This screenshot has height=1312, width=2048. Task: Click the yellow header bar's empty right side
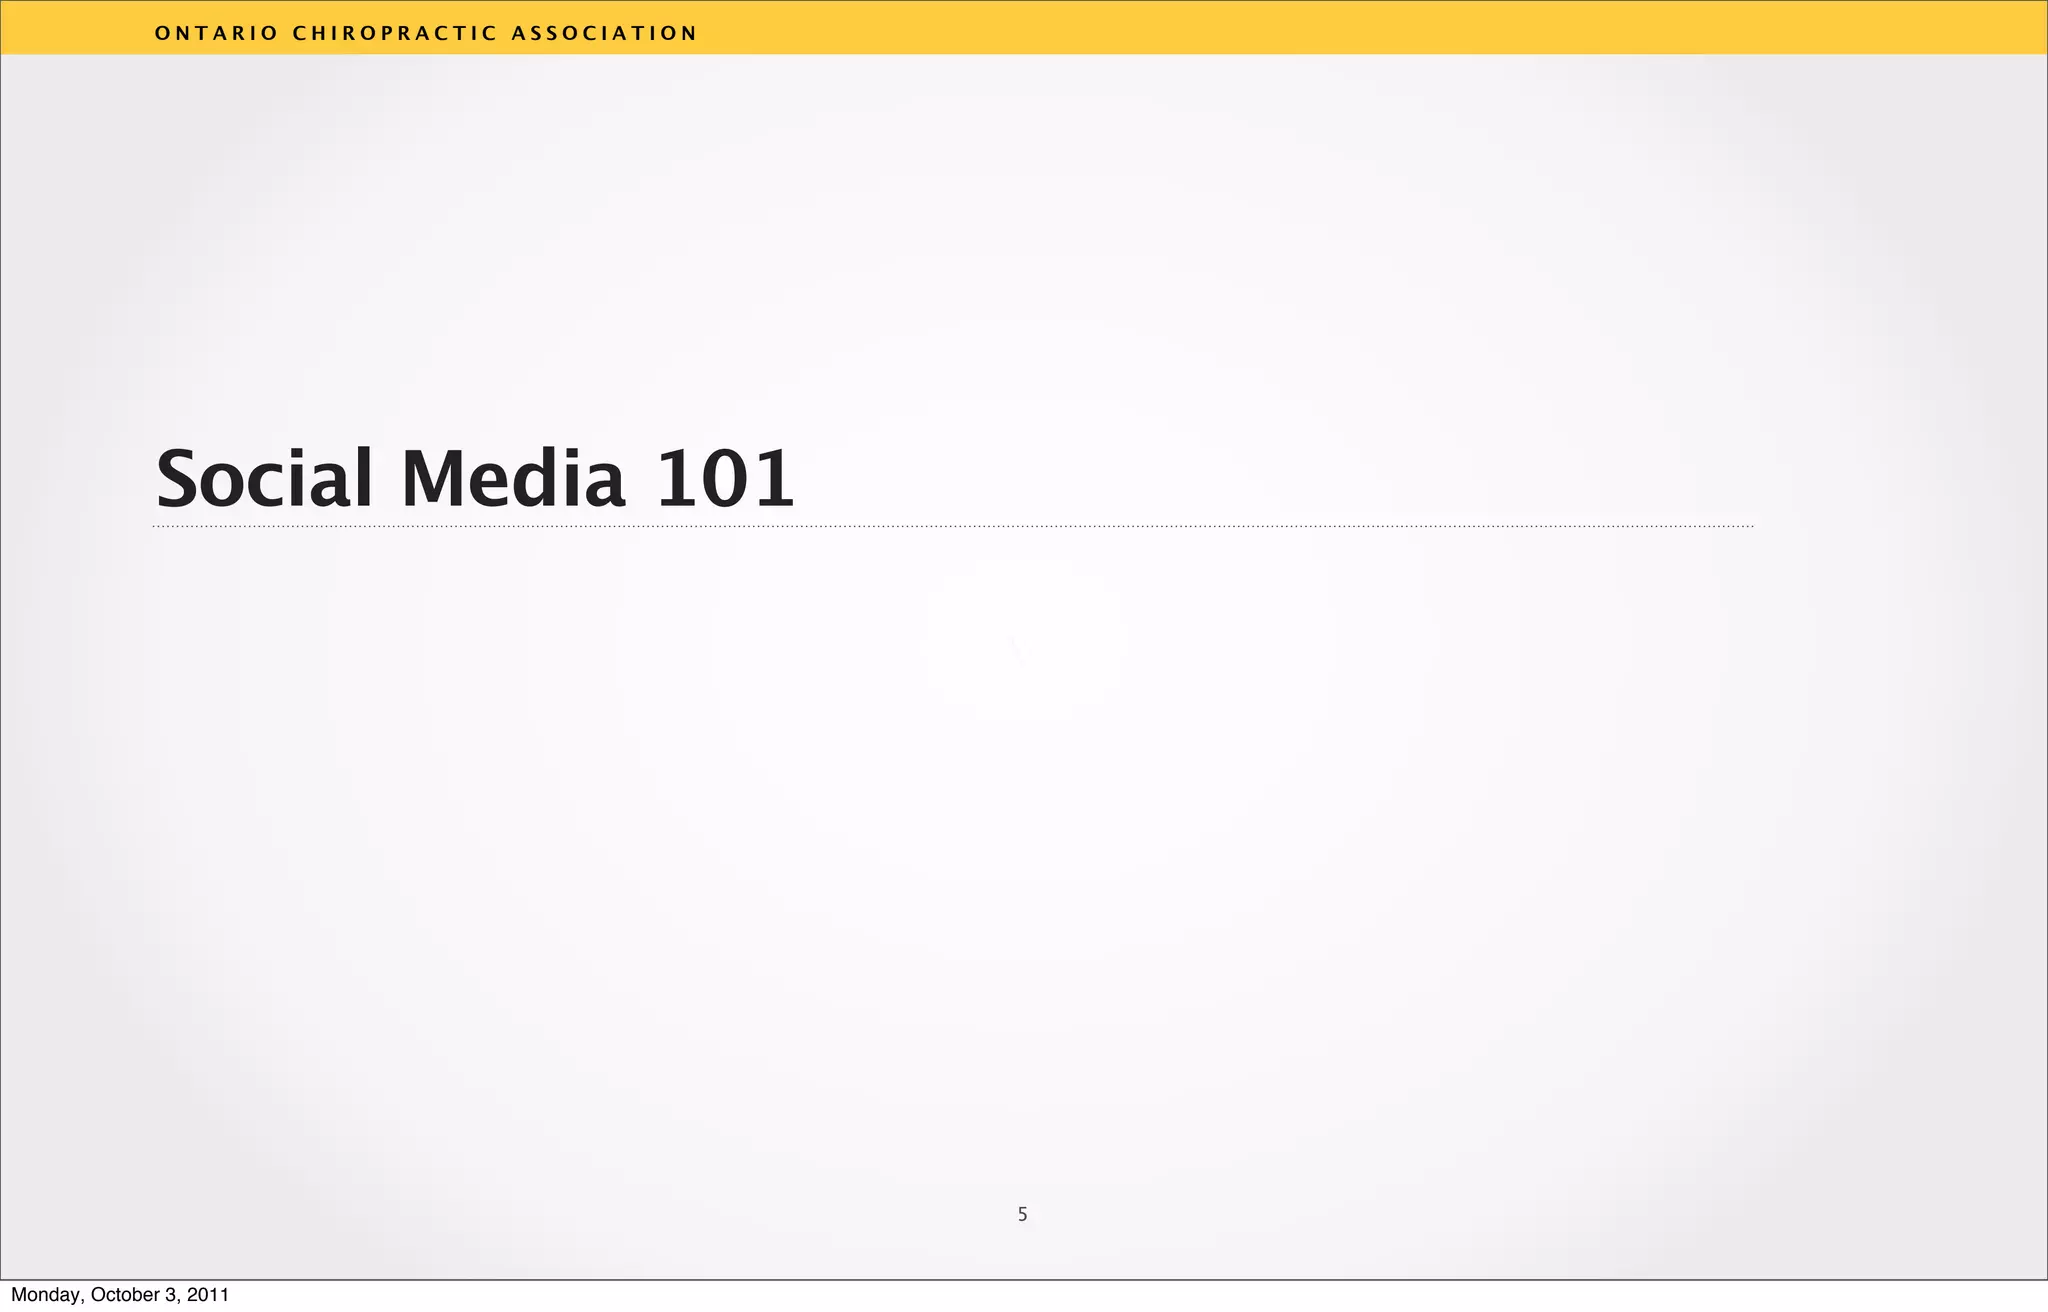1500,28
